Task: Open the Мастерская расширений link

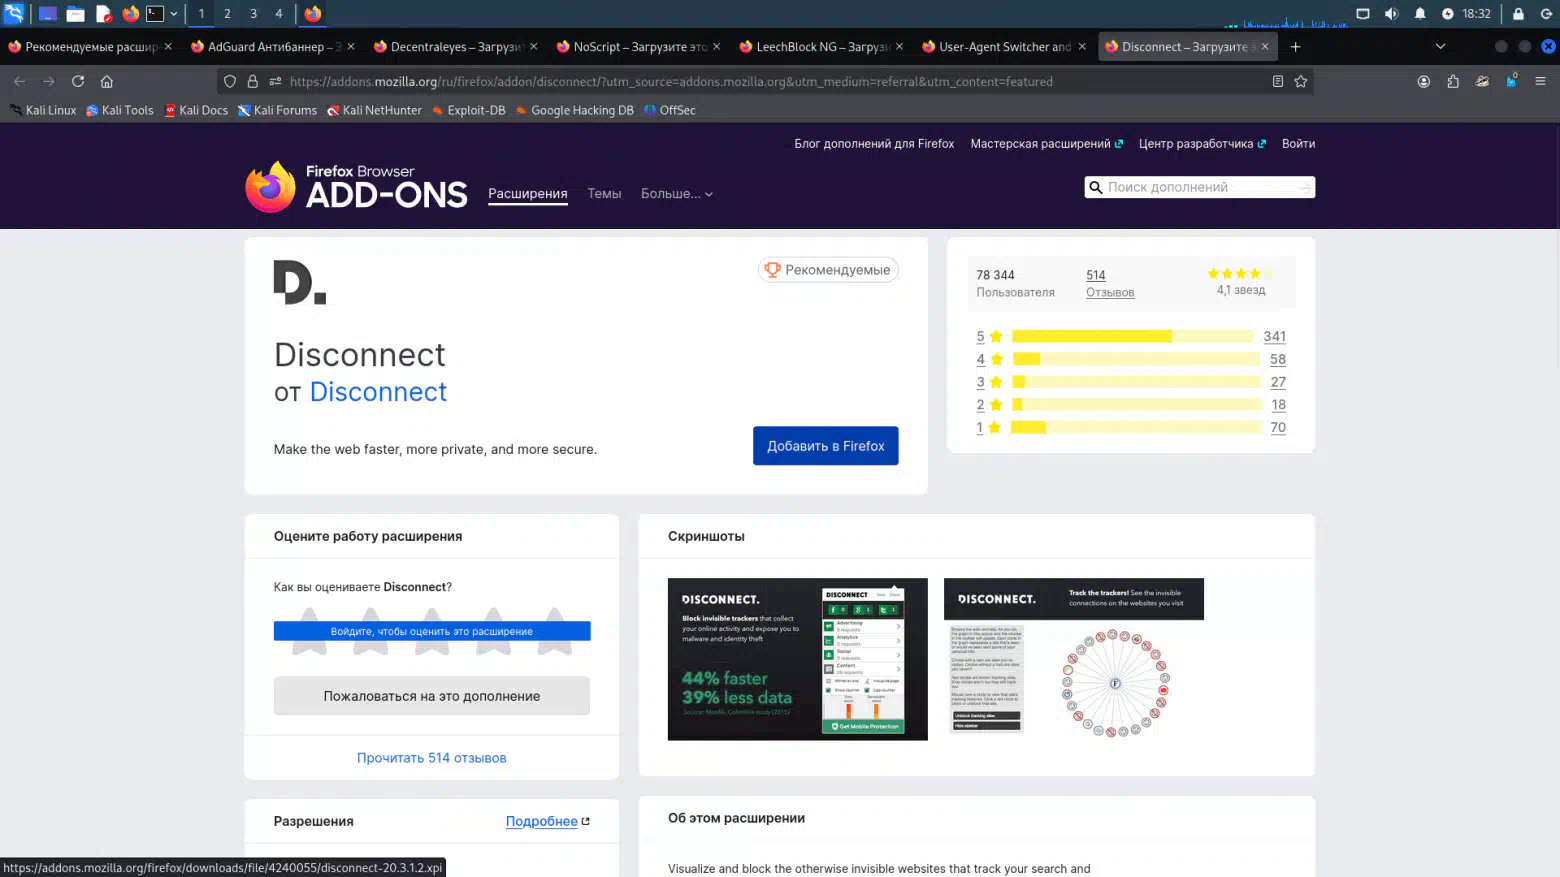Action: (1046, 144)
